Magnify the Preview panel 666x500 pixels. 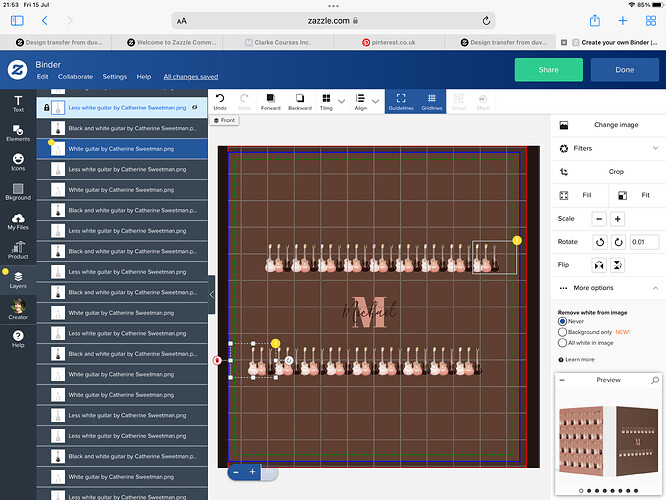click(655, 380)
